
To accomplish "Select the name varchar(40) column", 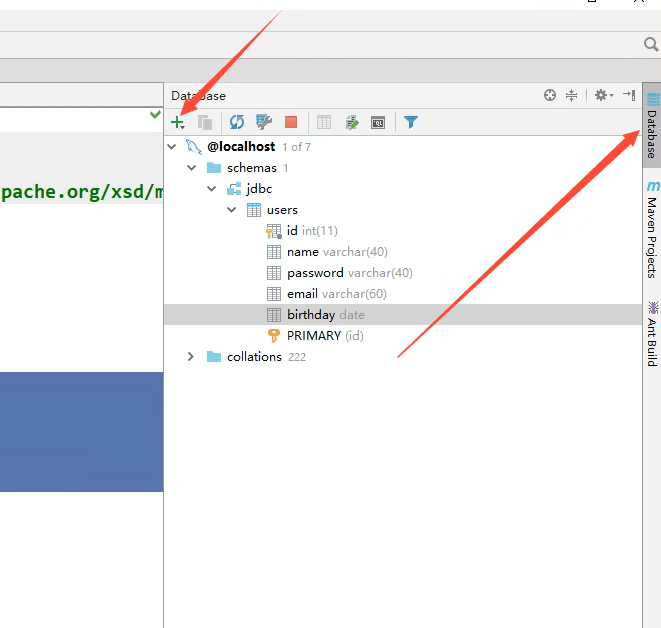I will [403, 252].
